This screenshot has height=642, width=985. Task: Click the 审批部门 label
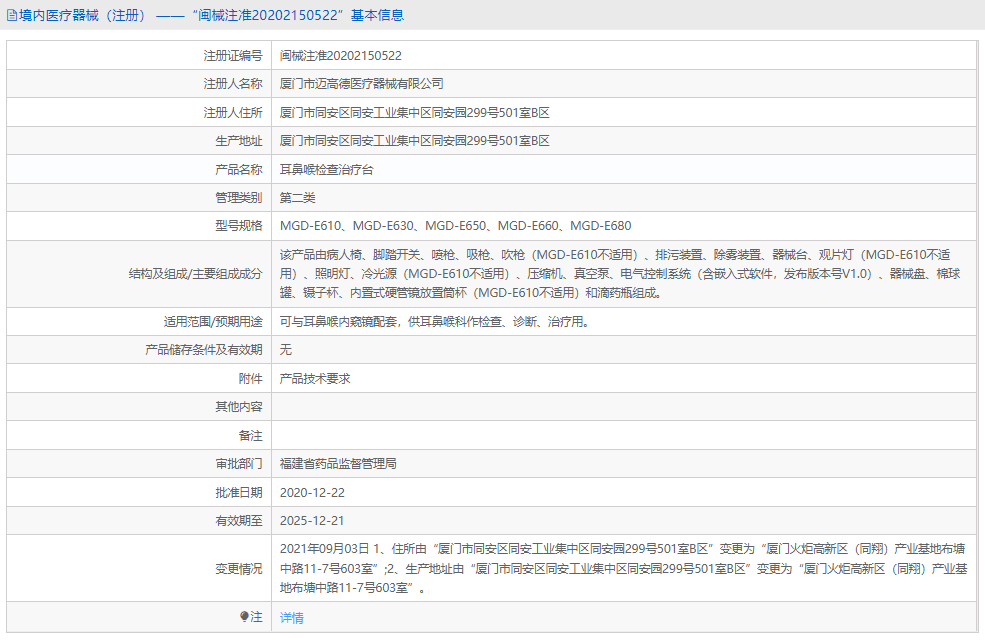[239, 464]
